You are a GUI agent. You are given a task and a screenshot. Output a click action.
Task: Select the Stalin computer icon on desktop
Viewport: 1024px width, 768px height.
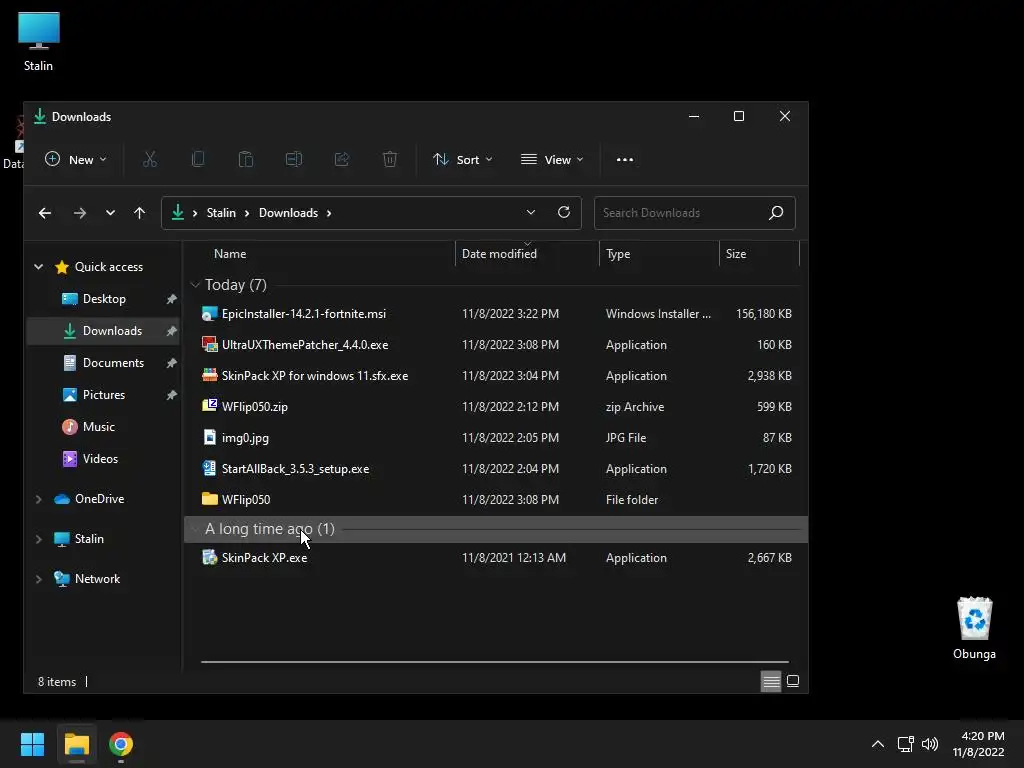click(39, 42)
